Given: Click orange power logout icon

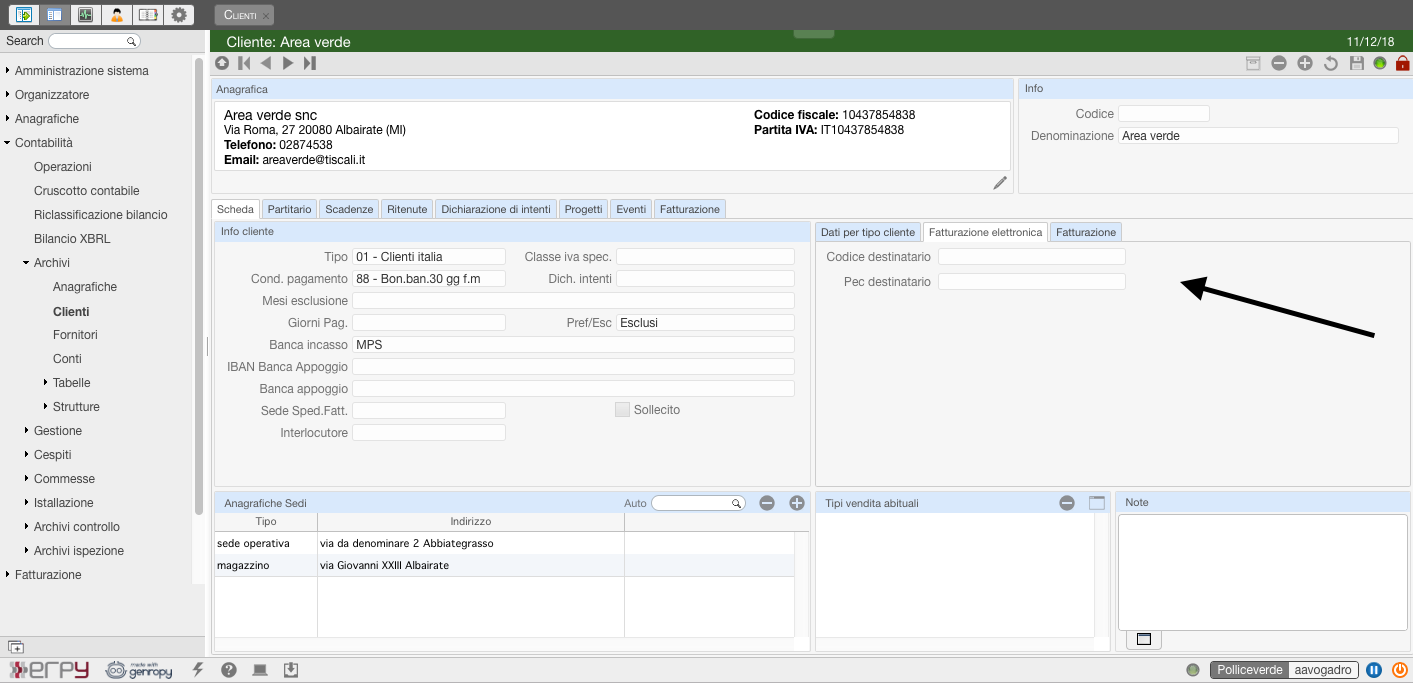Looking at the screenshot, I should (1400, 670).
